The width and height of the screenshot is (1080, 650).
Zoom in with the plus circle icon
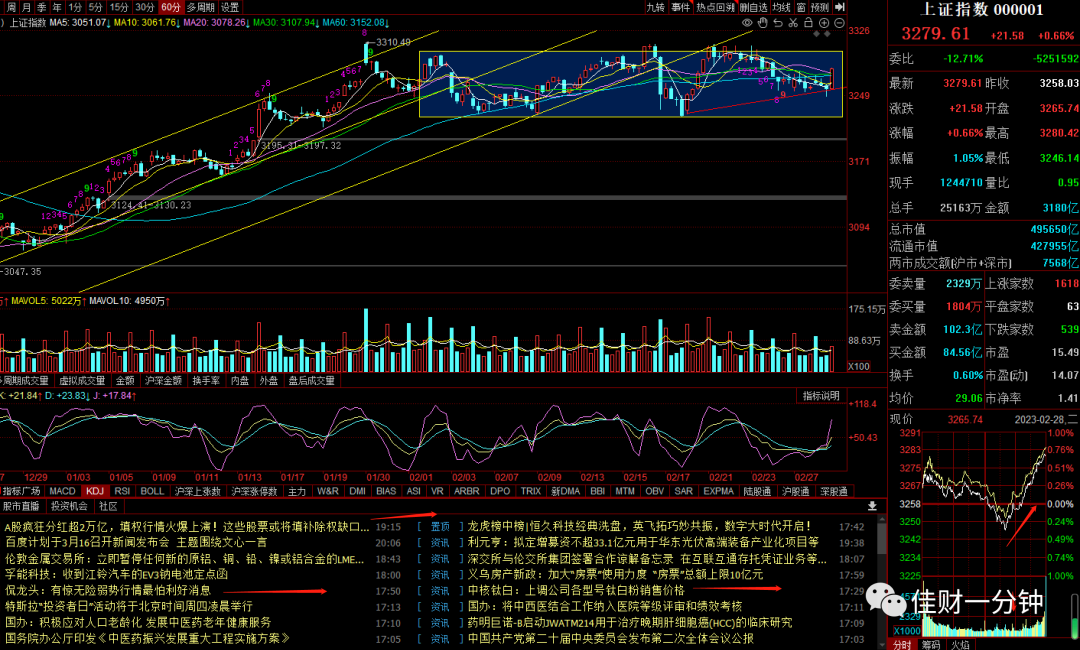pyautogui.click(x=824, y=23)
